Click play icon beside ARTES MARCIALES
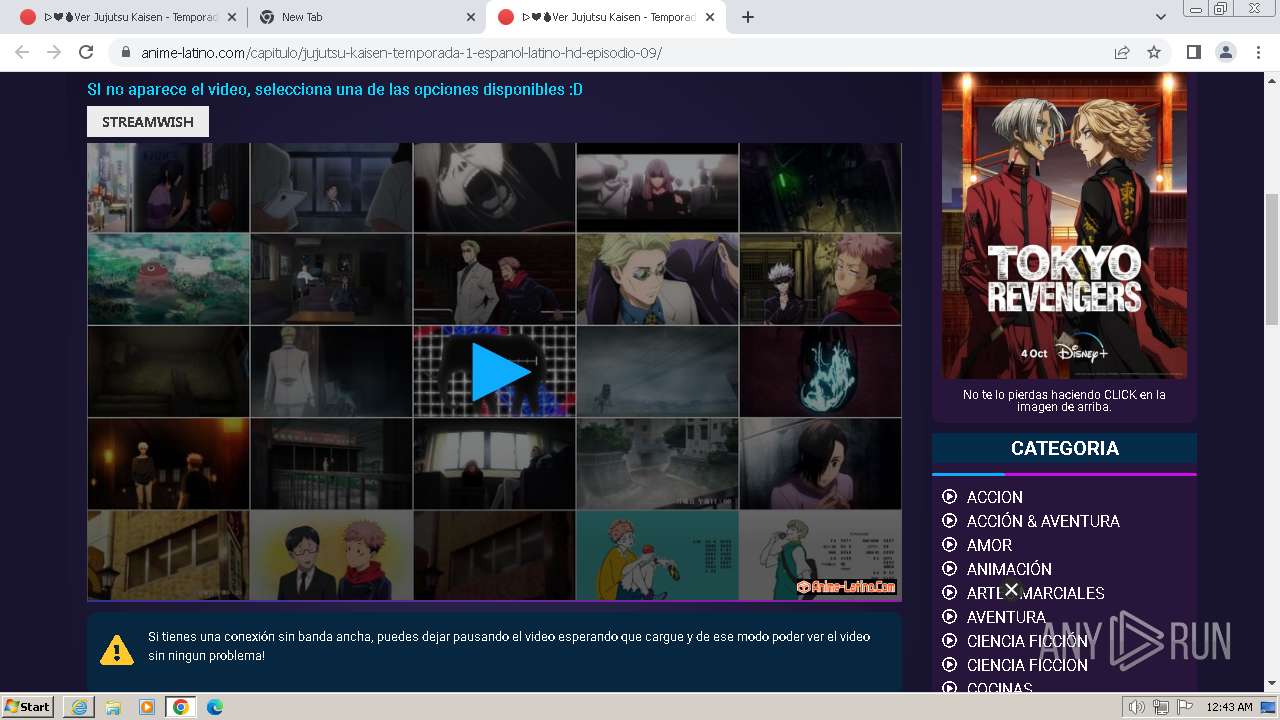Screen dimensions: 1280x720 click(x=949, y=593)
